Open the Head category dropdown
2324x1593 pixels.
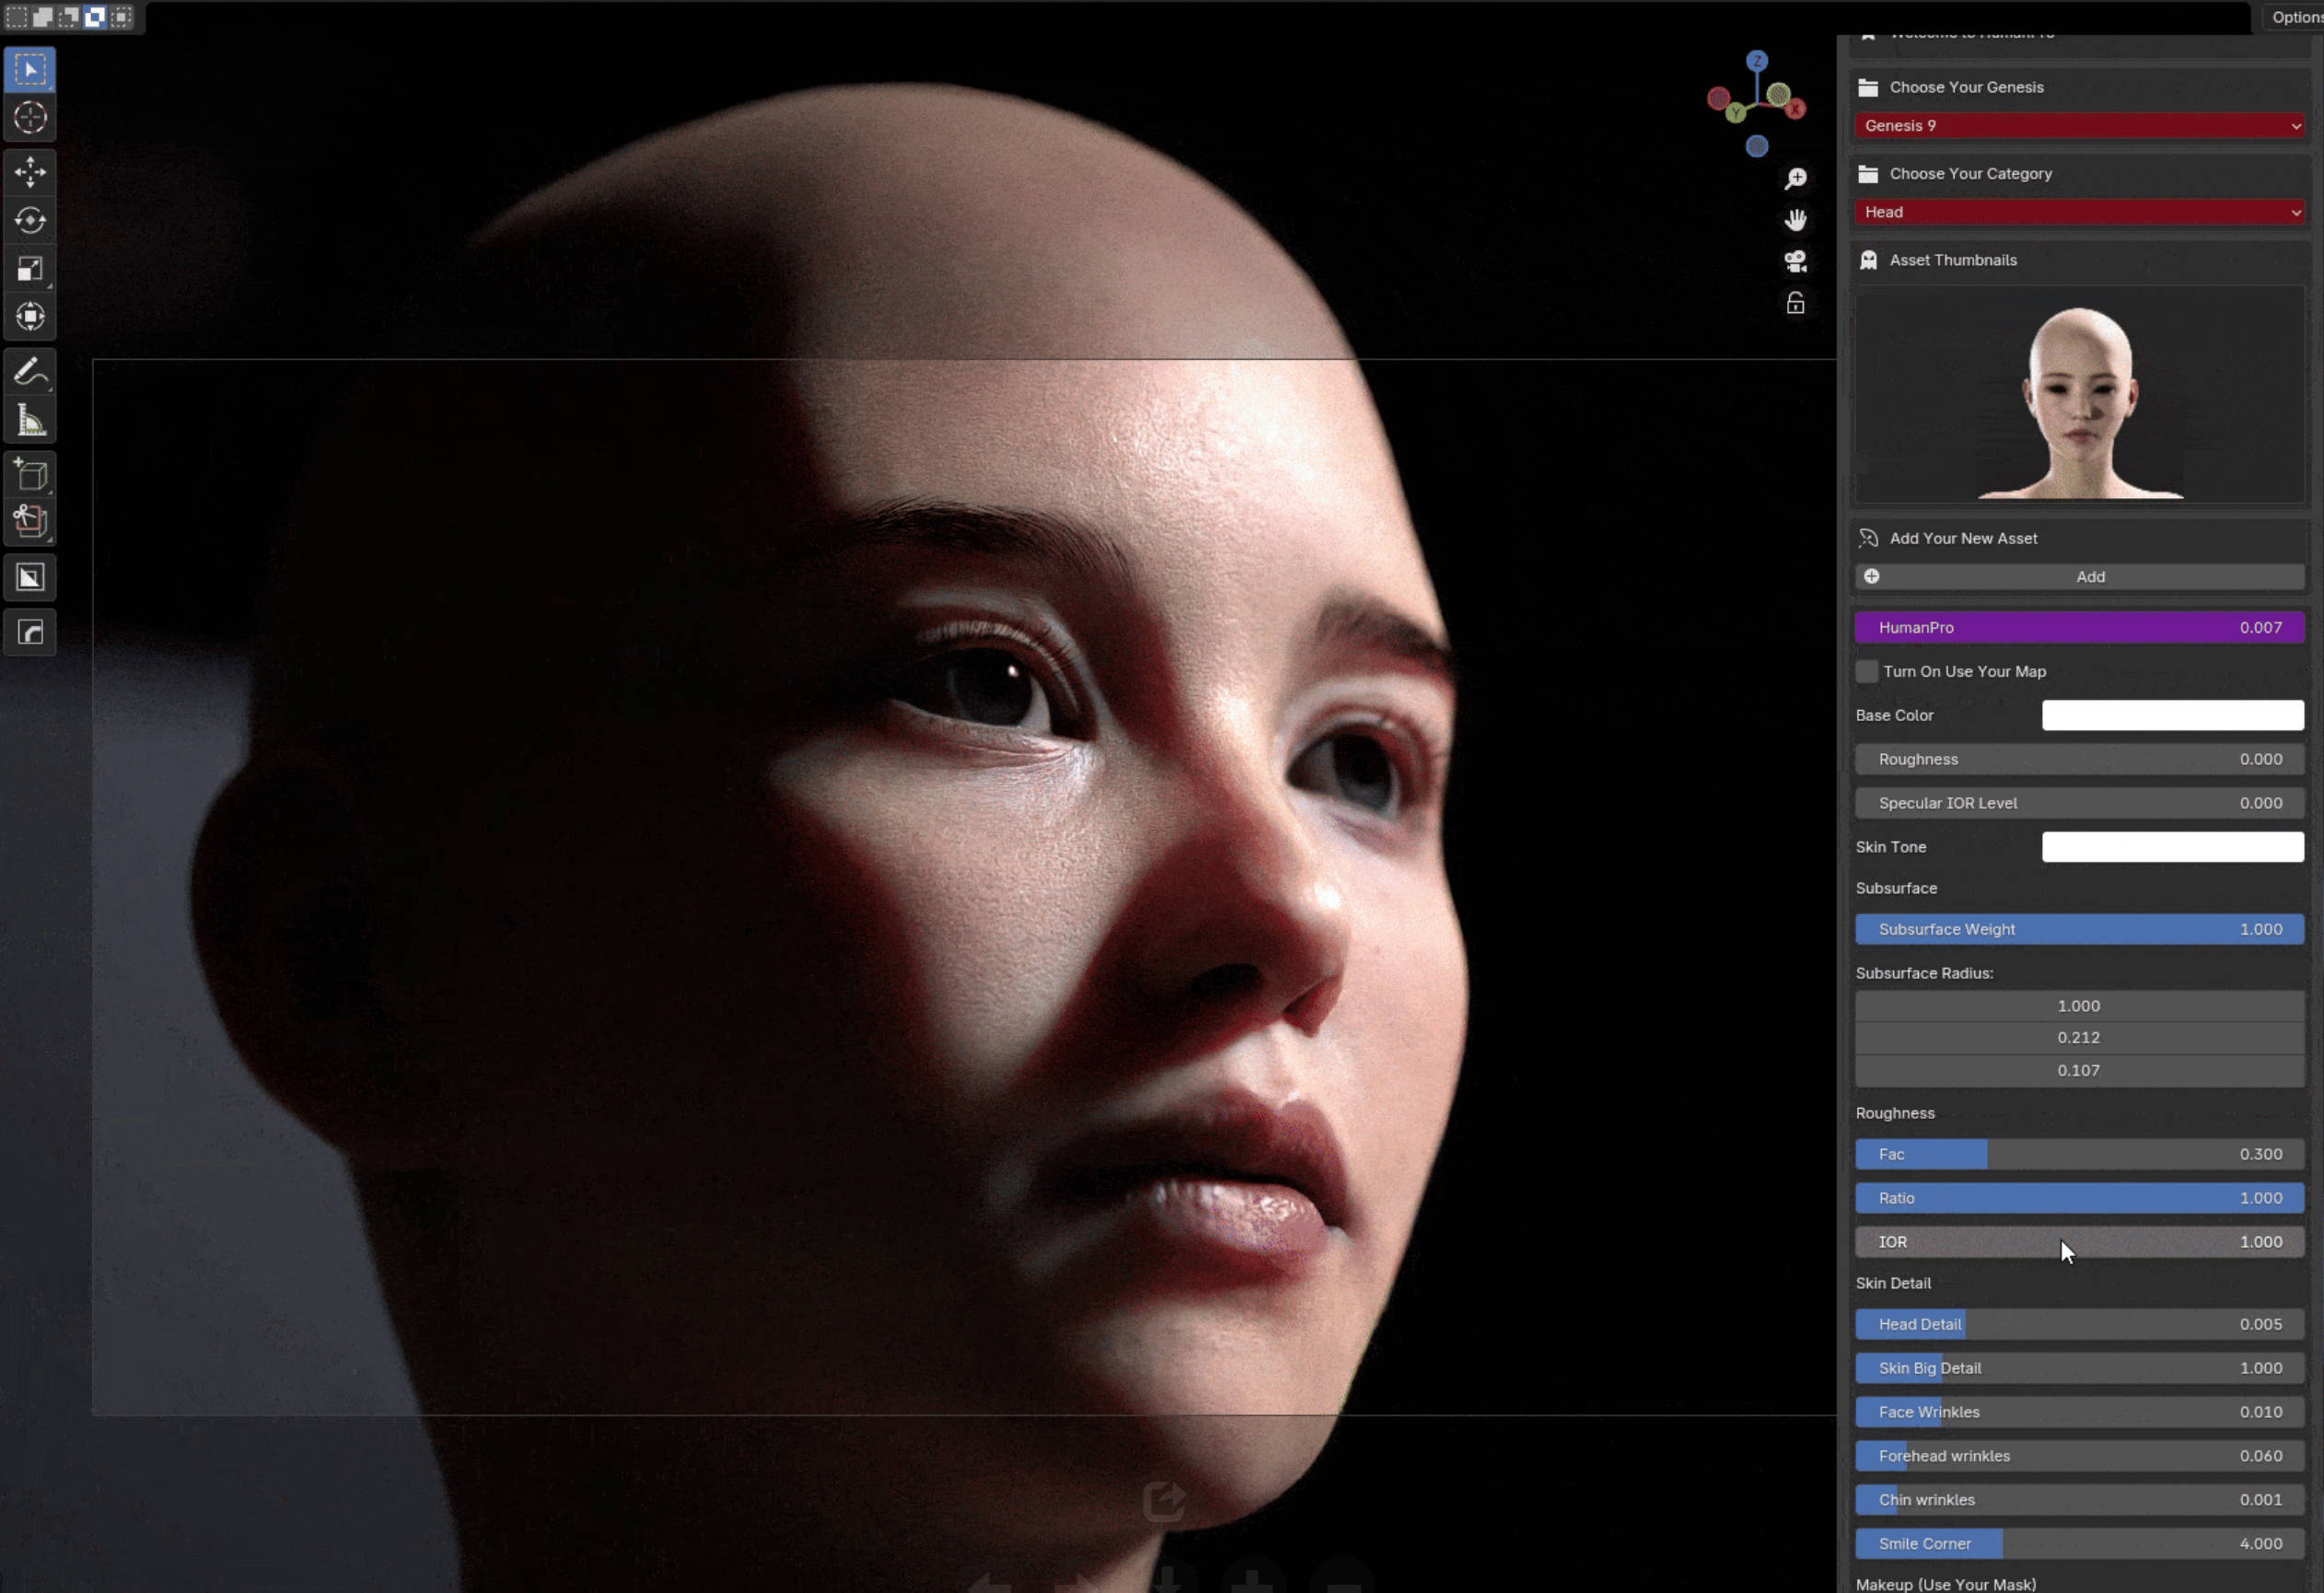(x=2078, y=211)
